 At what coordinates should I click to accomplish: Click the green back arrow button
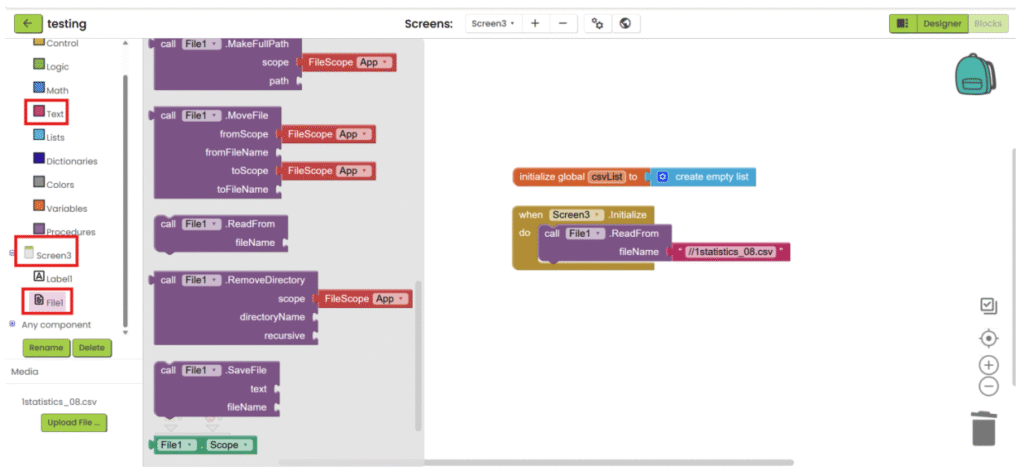click(x=28, y=23)
